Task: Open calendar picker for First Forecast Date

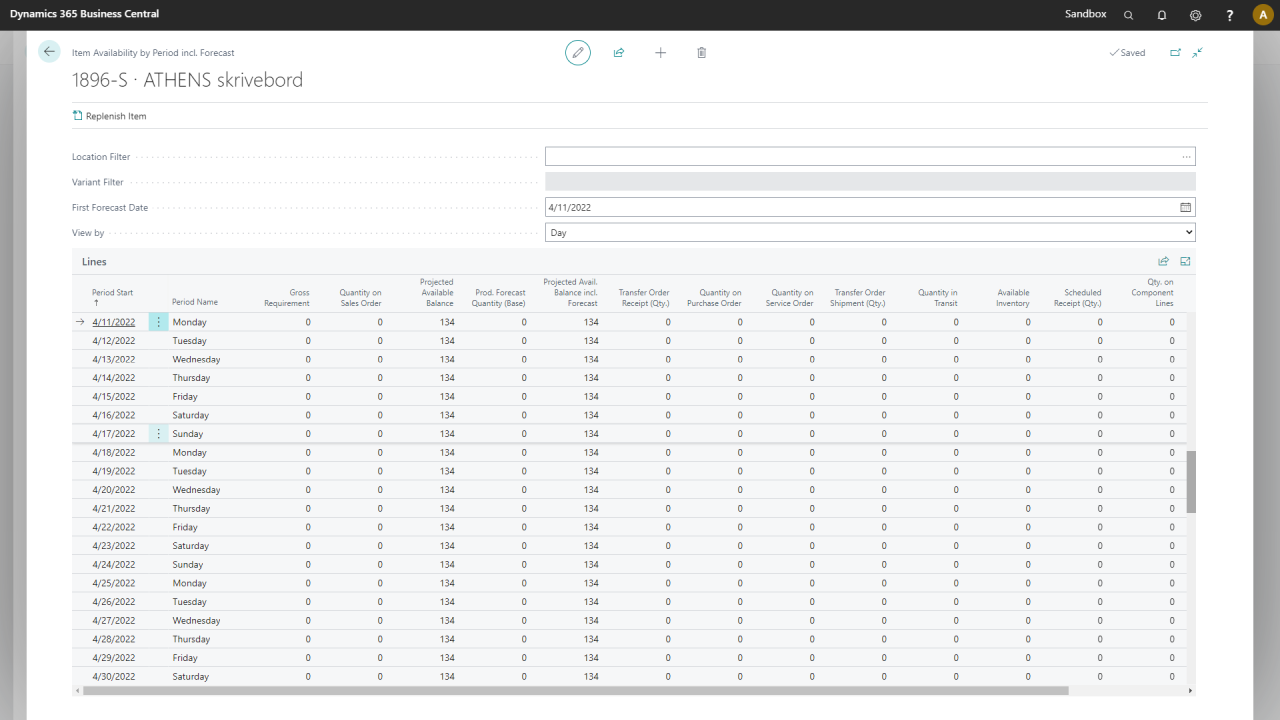Action: [1186, 207]
